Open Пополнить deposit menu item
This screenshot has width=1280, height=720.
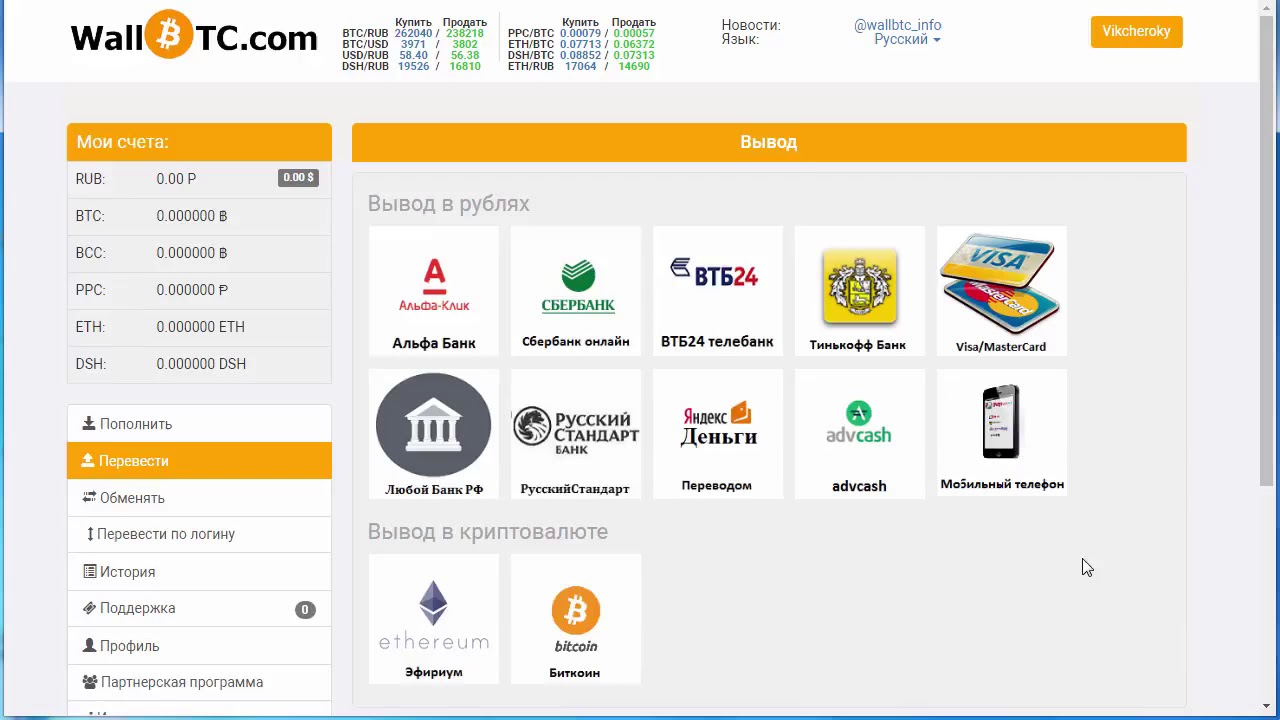tap(199, 424)
